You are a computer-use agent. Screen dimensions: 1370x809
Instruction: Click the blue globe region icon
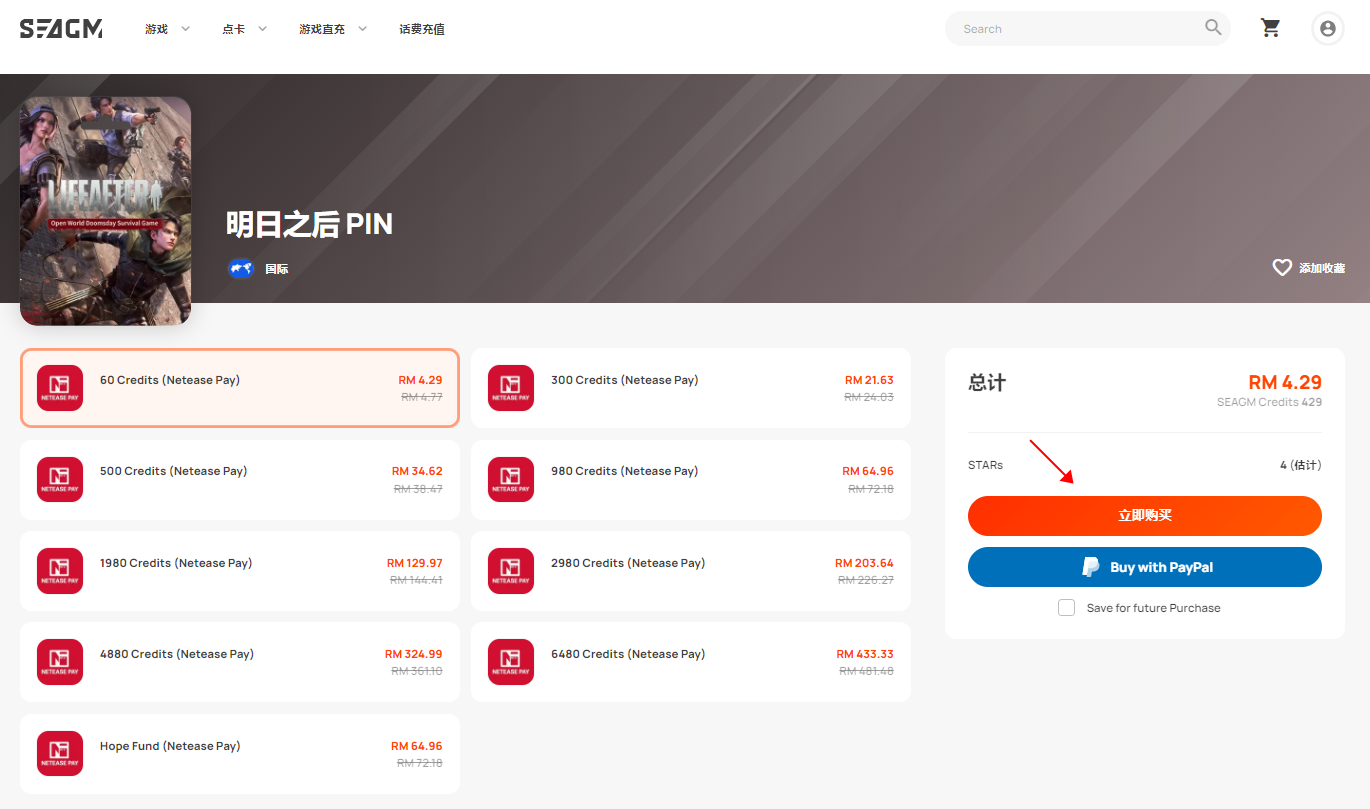tap(241, 268)
